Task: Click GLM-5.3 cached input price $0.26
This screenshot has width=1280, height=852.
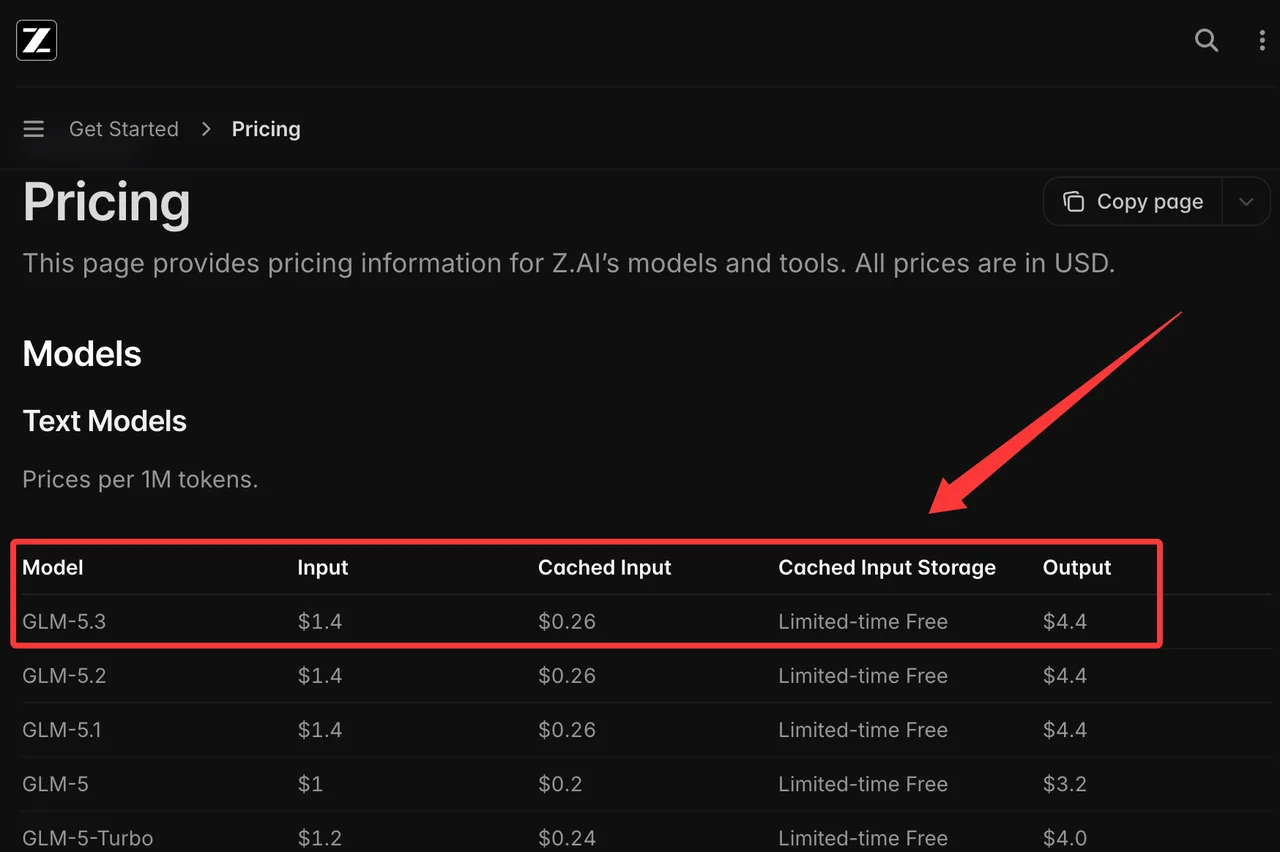Action: tap(567, 622)
